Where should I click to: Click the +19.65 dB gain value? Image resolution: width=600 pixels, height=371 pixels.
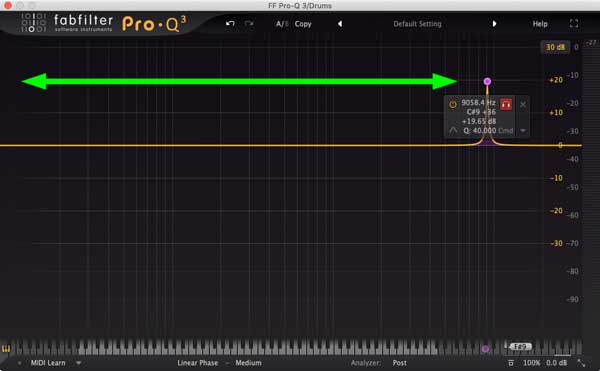(x=479, y=121)
